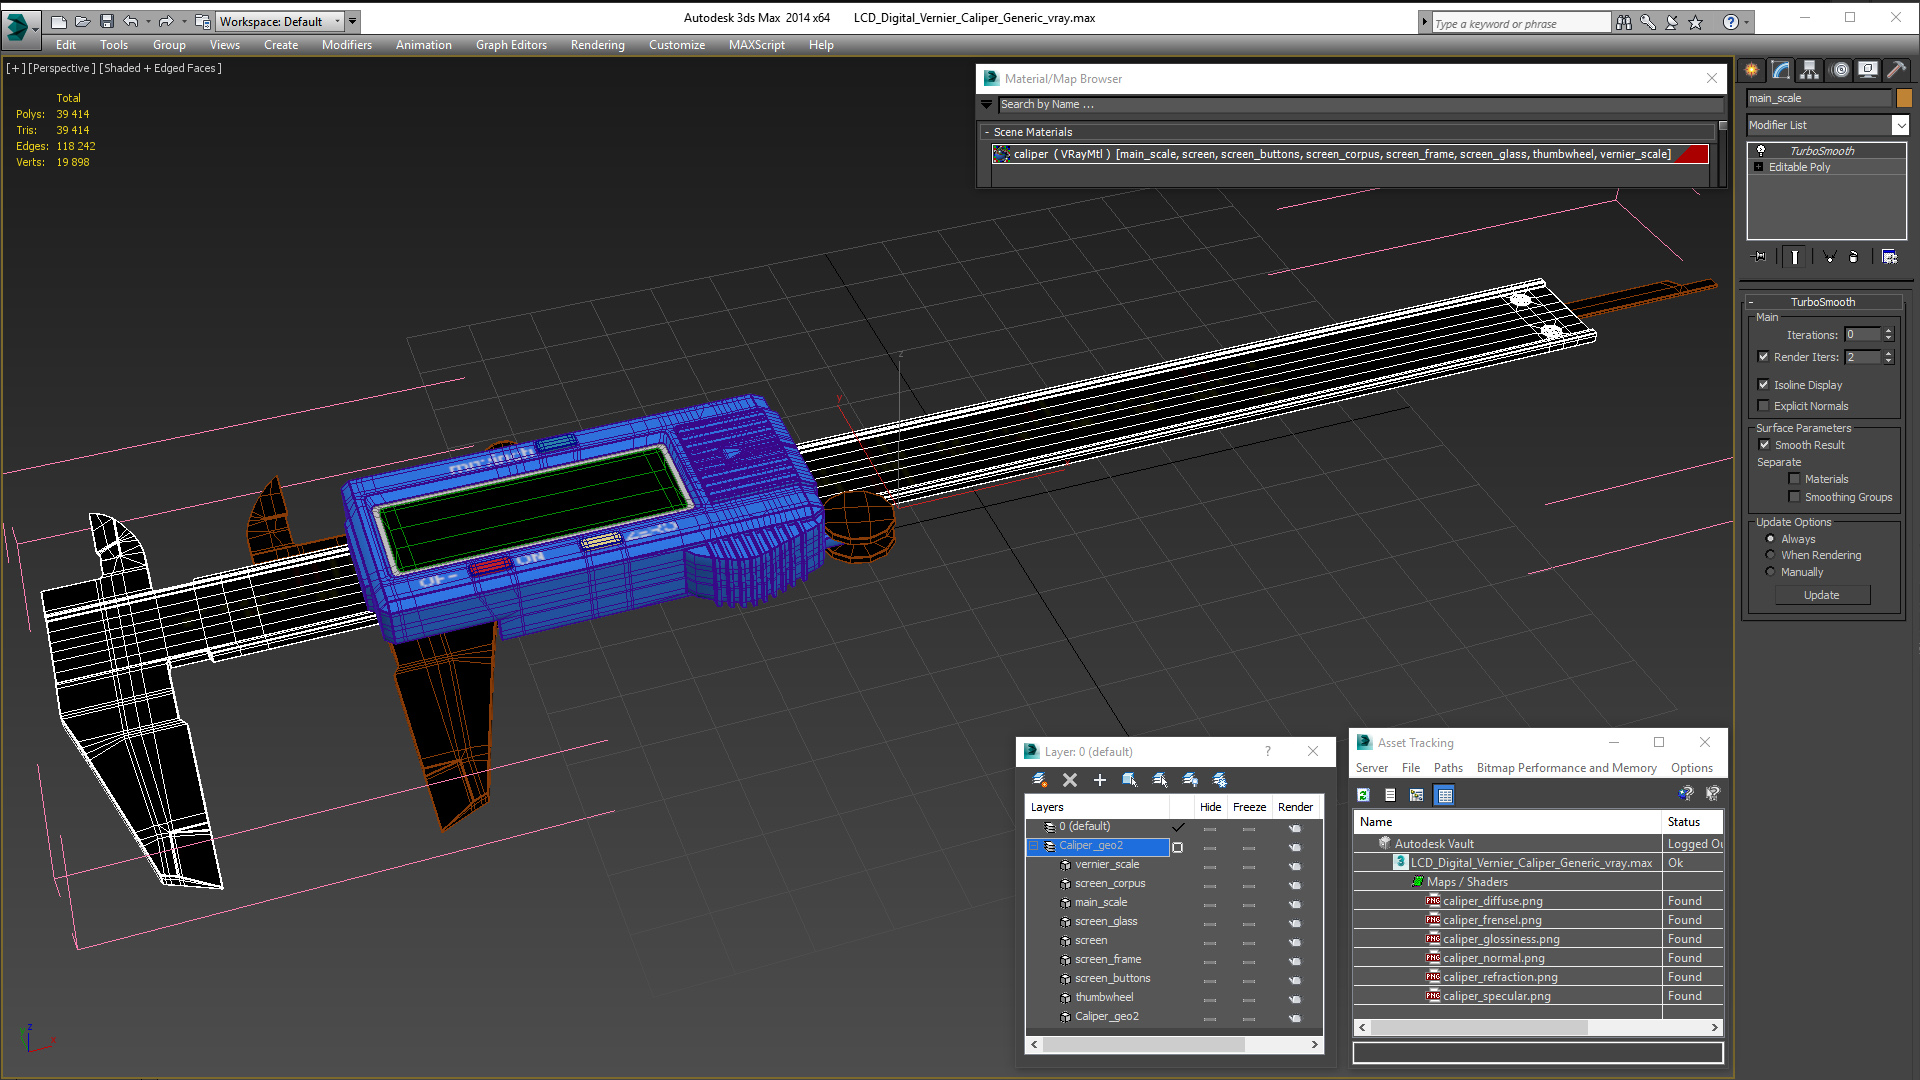Screen dimensions: 1920x1080
Task: Open the Paths menu in Asset Tracking
Action: (1447, 768)
